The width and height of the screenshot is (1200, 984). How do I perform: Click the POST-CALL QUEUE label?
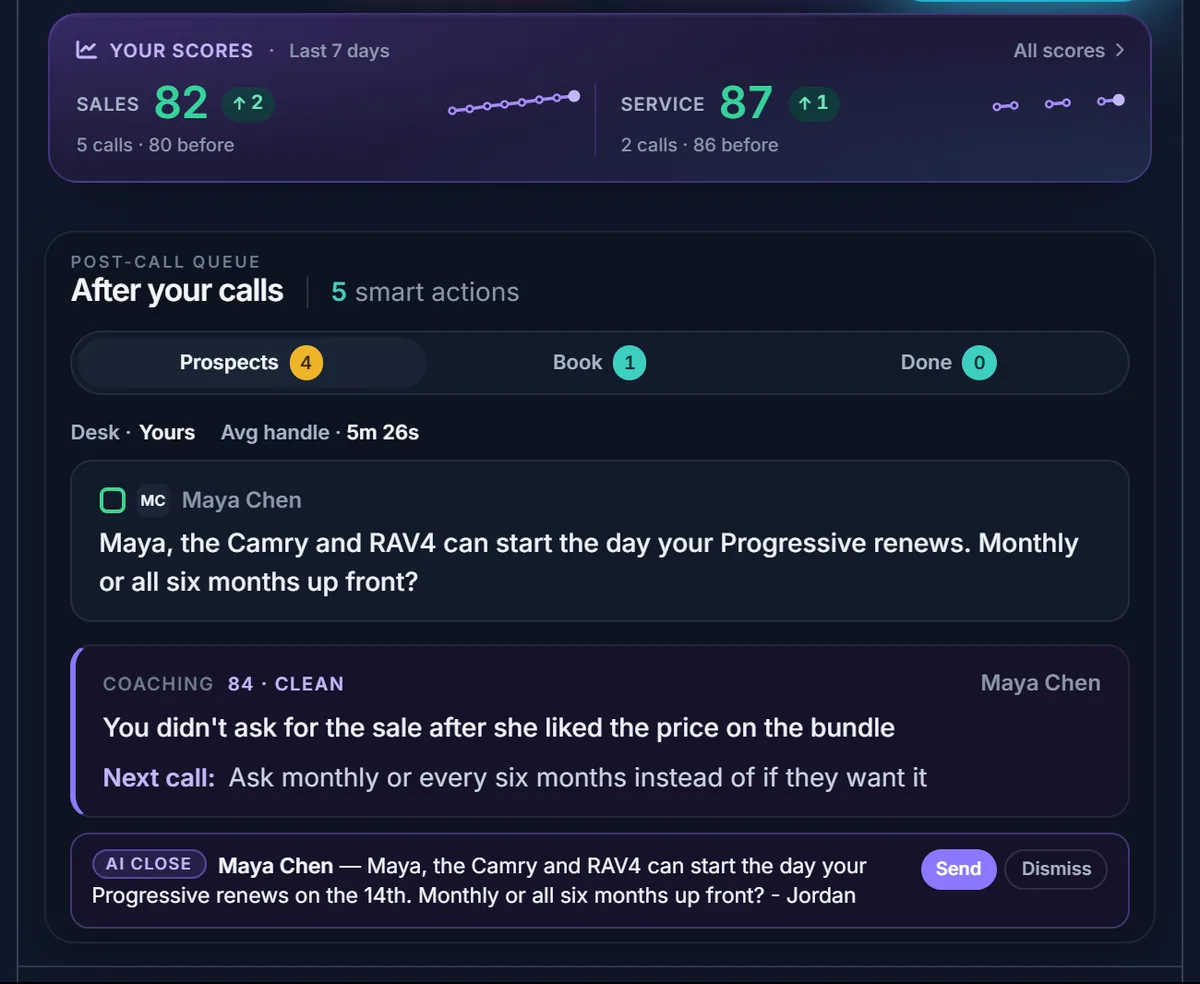(166, 262)
